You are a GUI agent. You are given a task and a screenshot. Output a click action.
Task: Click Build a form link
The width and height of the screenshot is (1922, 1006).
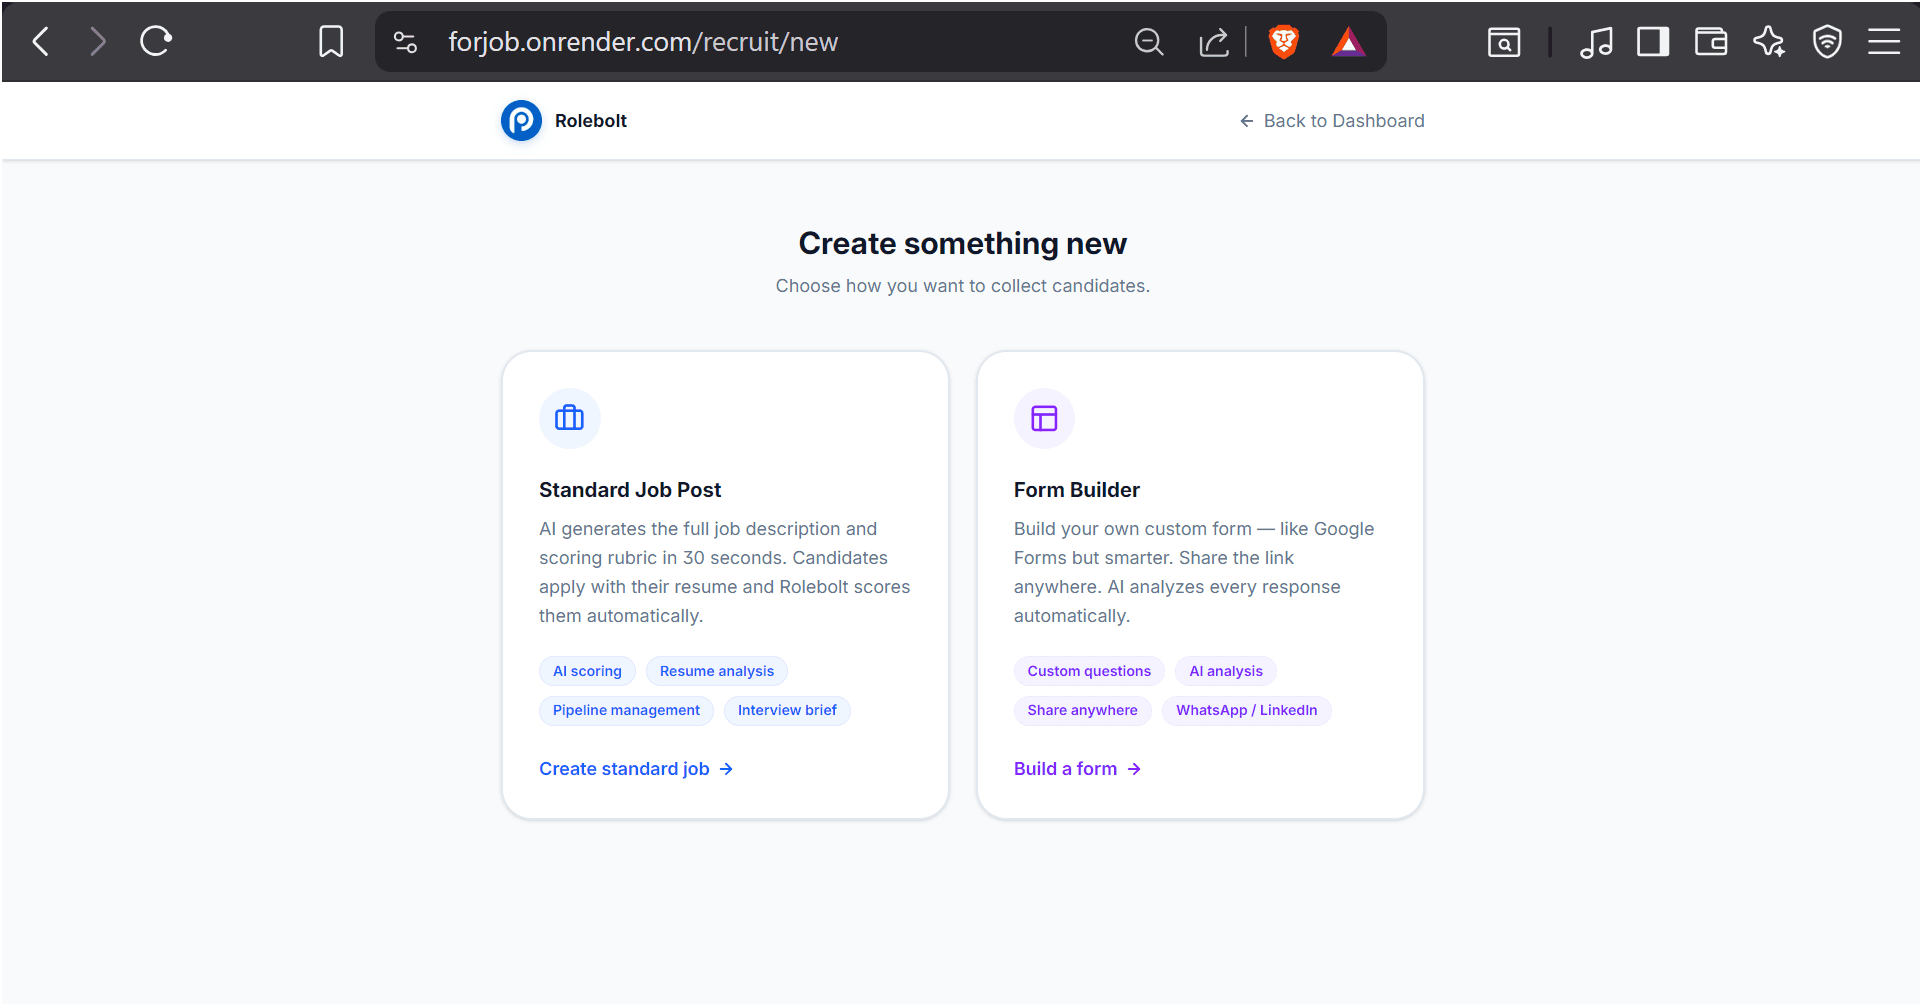[1077, 769]
